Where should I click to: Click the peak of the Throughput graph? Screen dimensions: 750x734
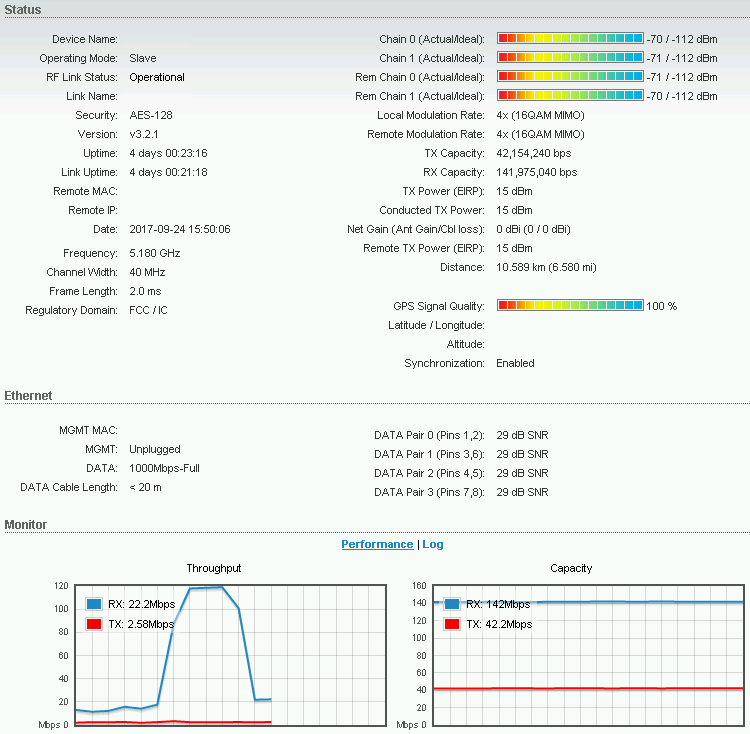(x=206, y=588)
